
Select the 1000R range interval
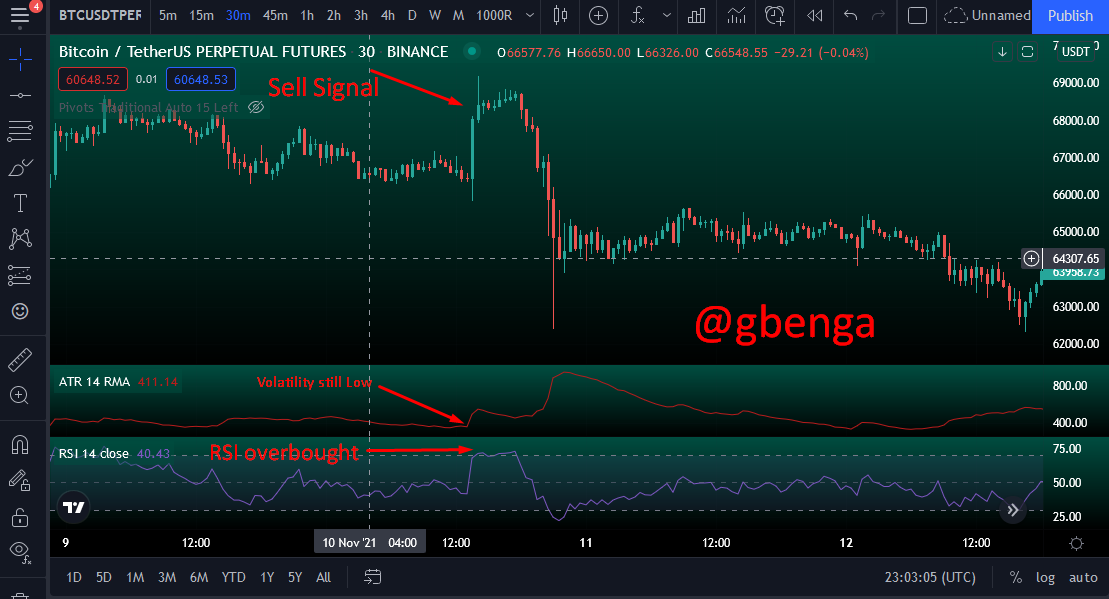pyautogui.click(x=494, y=16)
